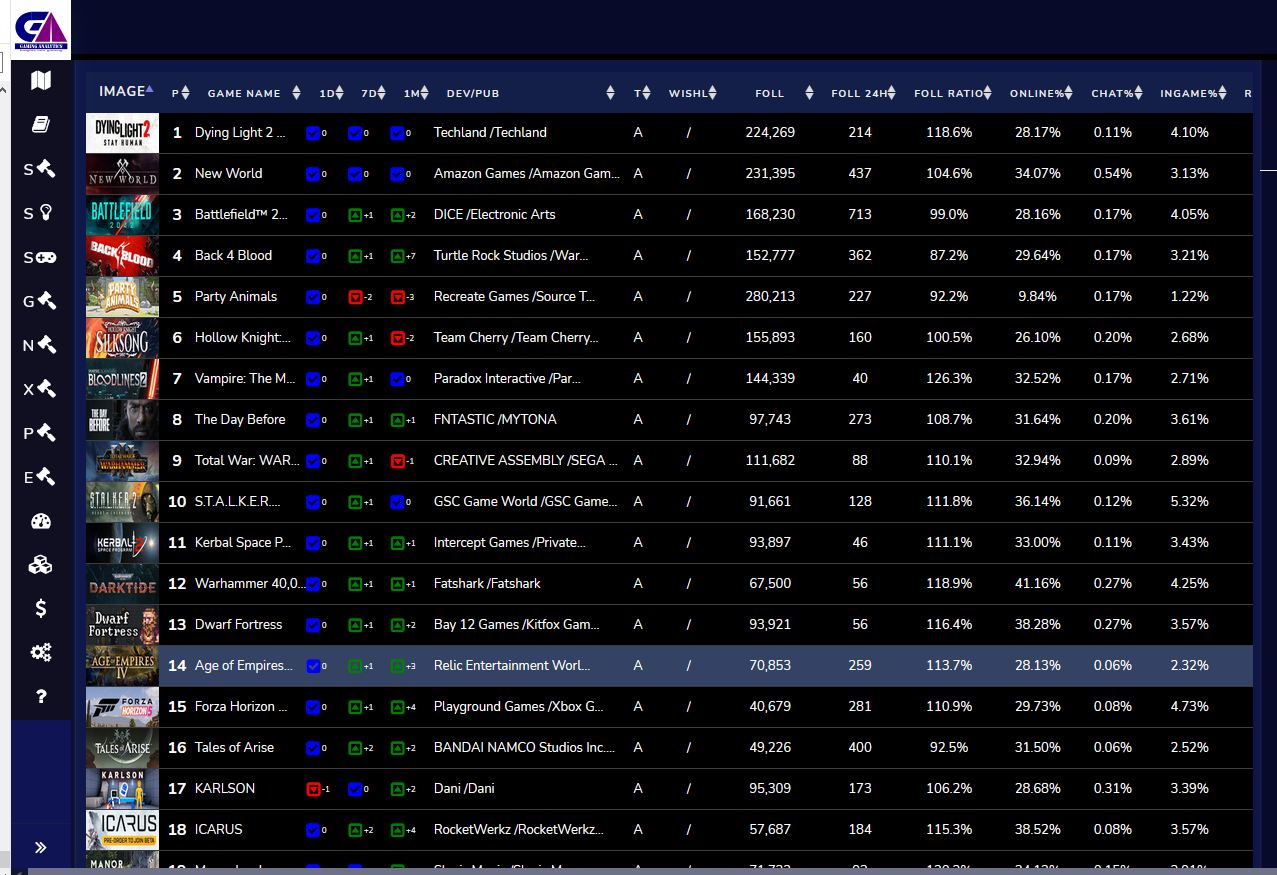1277x875 pixels.
Task: Open Kerbal Space Program thumbnail
Action: pyautogui.click(x=122, y=543)
